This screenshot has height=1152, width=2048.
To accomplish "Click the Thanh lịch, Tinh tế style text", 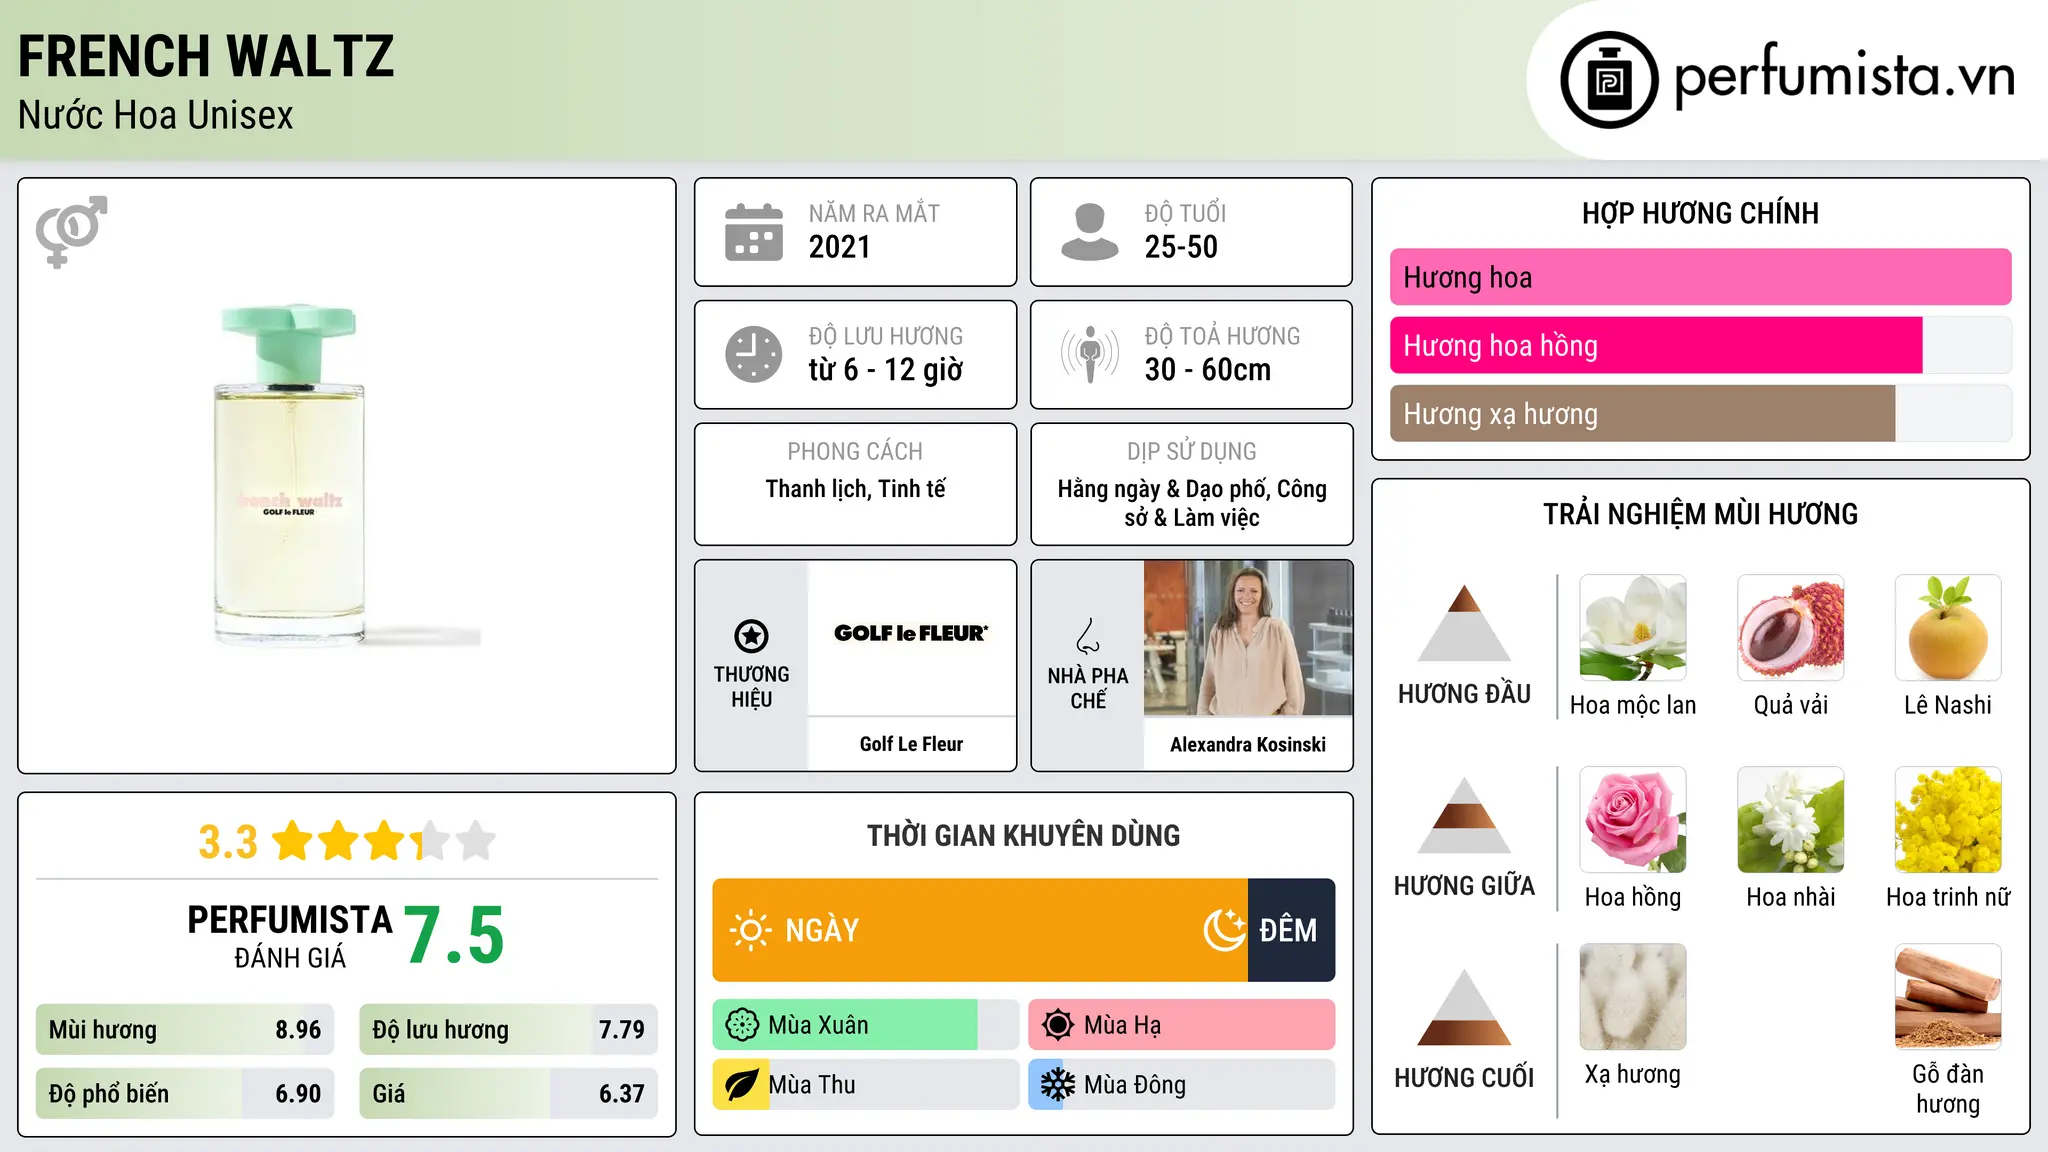I will (x=856, y=489).
